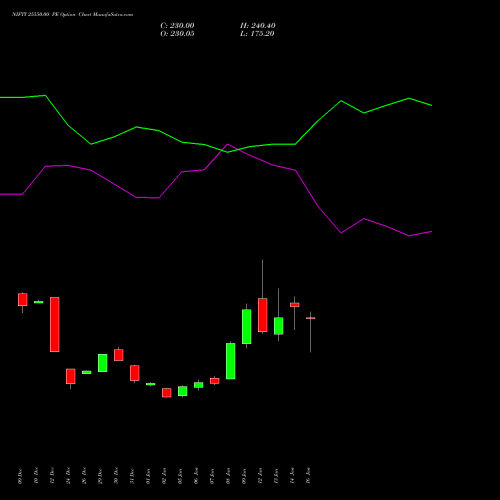Click the 01 Jan date label

click(149, 476)
